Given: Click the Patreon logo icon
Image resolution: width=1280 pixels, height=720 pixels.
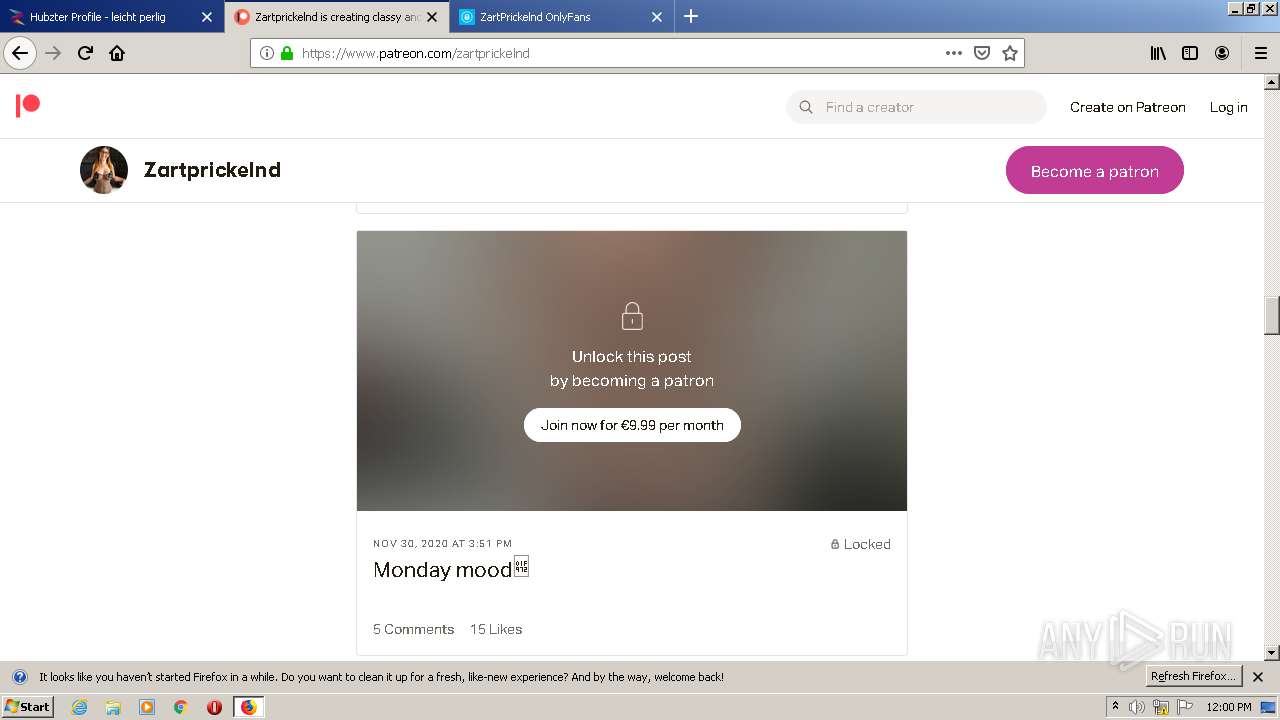Looking at the screenshot, I should click(x=28, y=106).
